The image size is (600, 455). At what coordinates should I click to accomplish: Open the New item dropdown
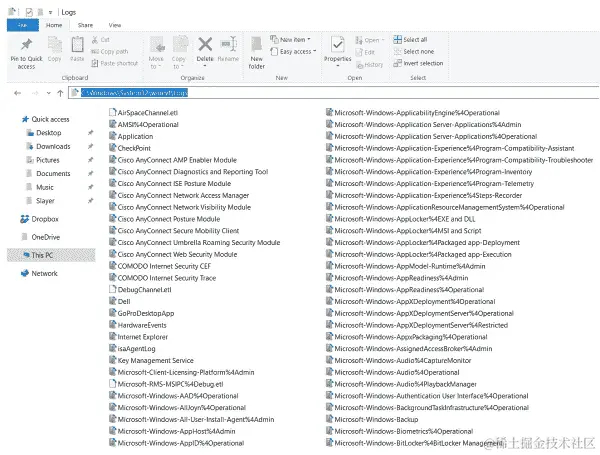click(x=290, y=39)
